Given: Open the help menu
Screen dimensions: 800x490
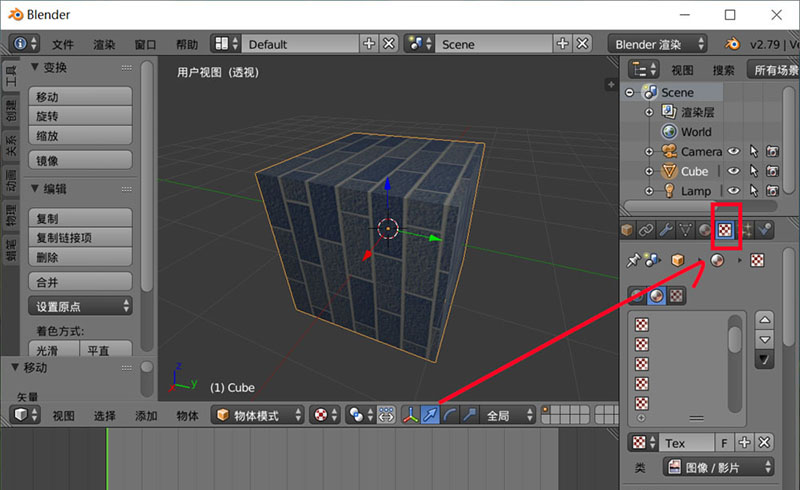Looking at the screenshot, I should (187, 44).
